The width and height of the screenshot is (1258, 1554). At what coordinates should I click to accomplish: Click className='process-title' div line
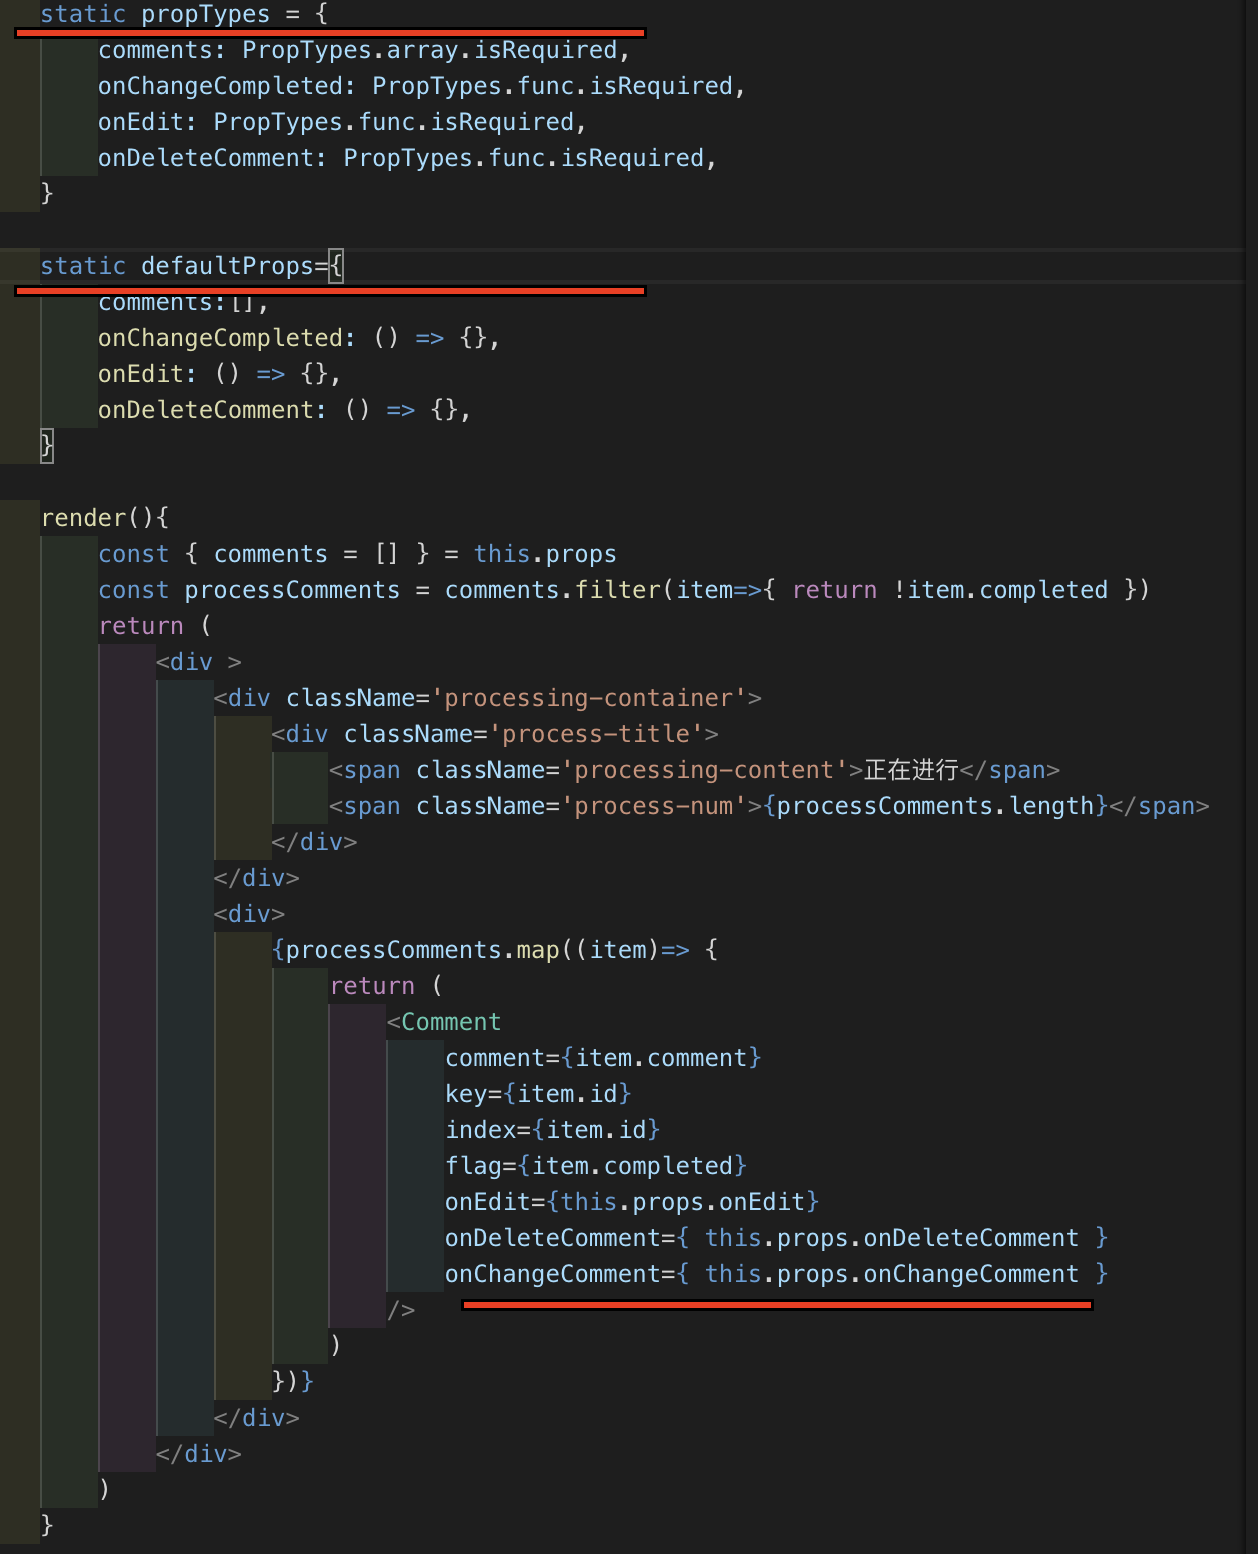pyautogui.click(x=495, y=734)
